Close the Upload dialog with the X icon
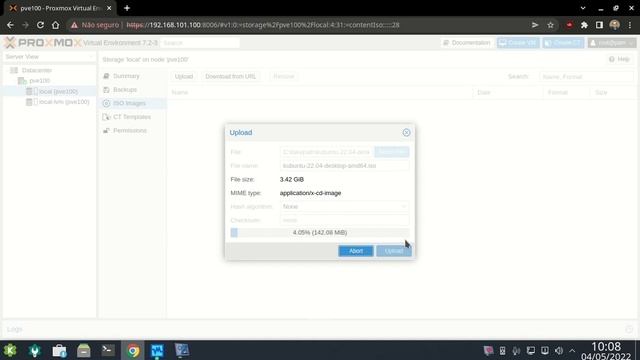 (x=406, y=133)
